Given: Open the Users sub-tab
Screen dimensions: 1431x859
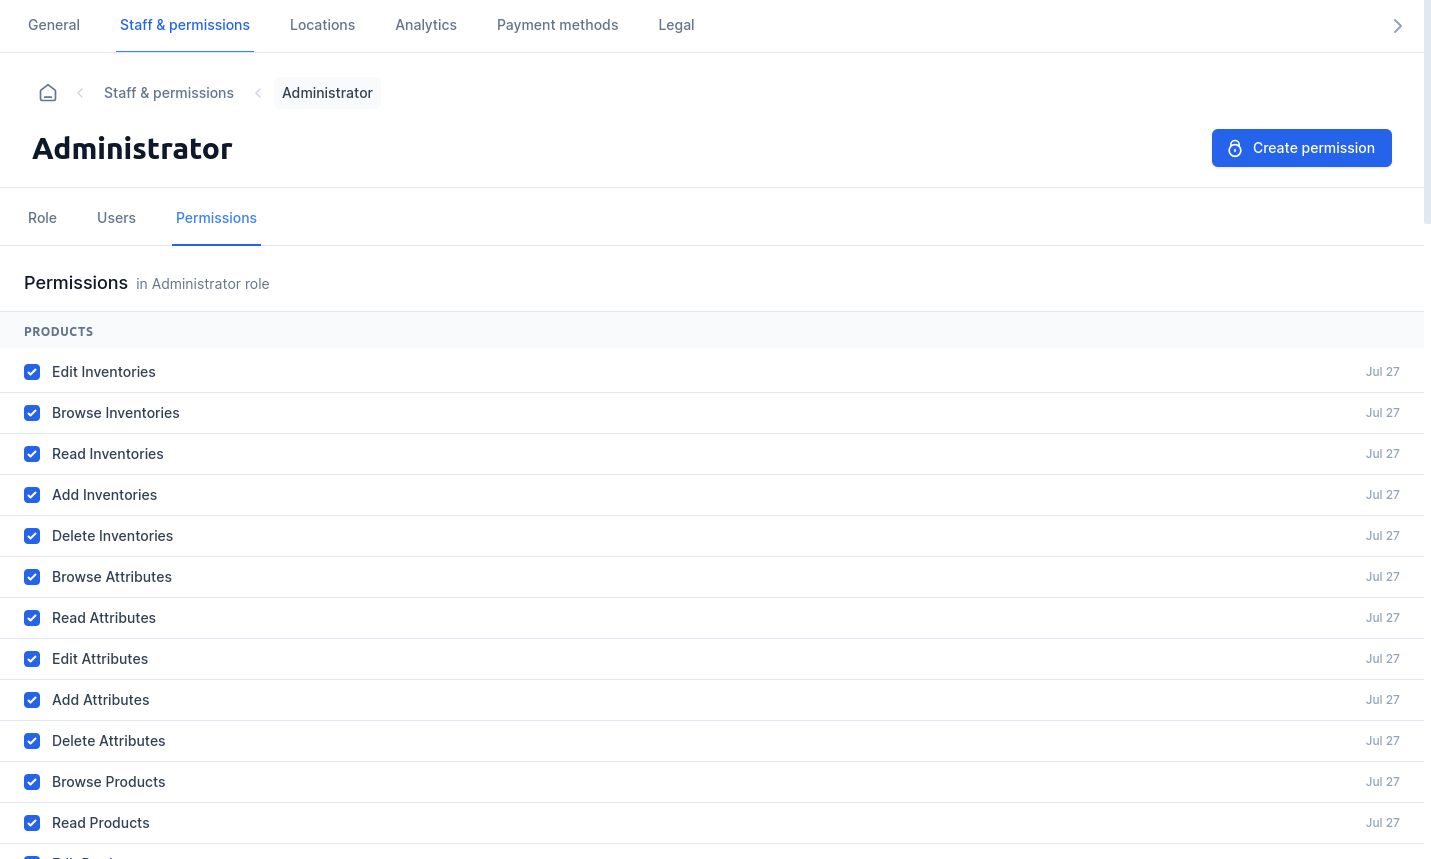Looking at the screenshot, I should click(116, 218).
